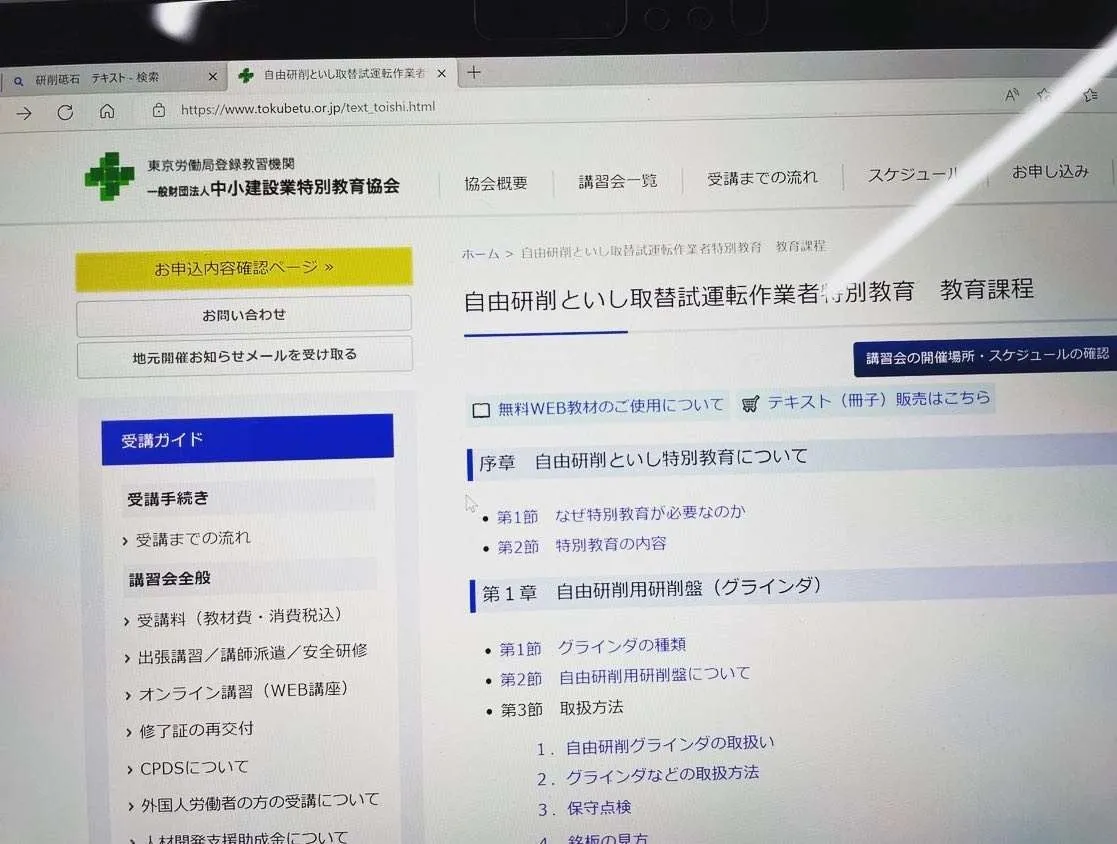Click the shopping cart icon for text sales

click(x=750, y=403)
